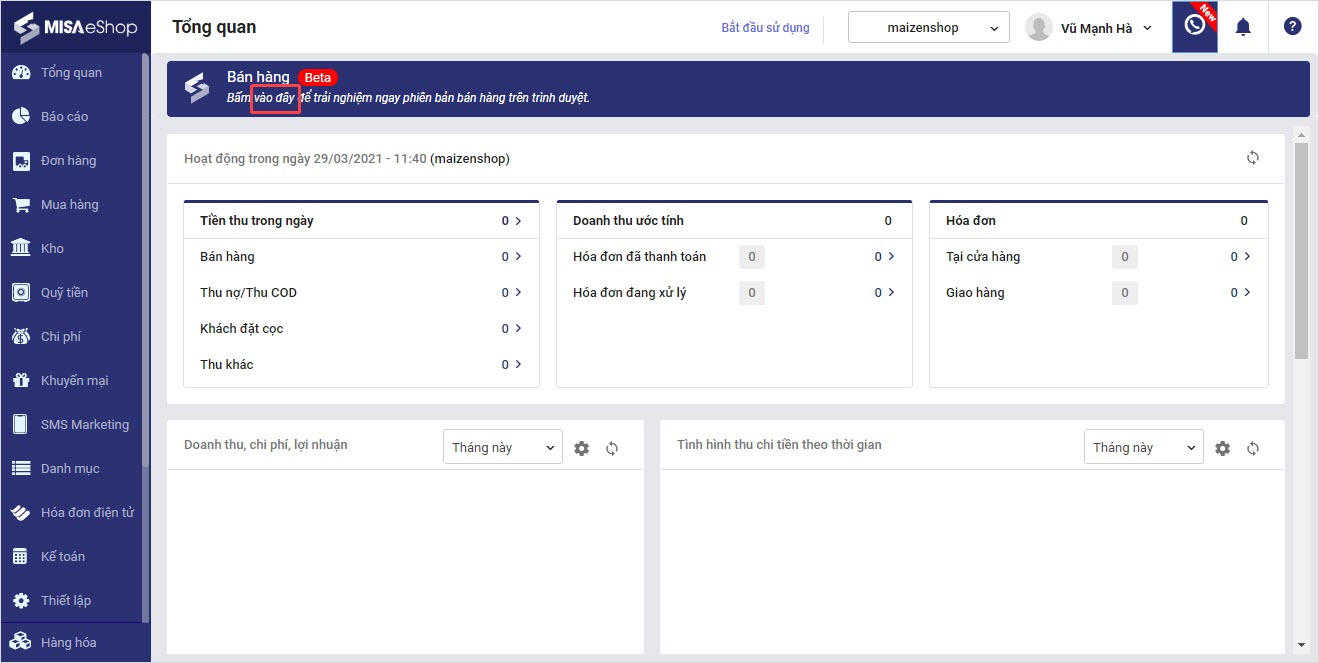Image resolution: width=1319 pixels, height=663 pixels.
Task: Click the phone support icon
Action: [x=1194, y=26]
